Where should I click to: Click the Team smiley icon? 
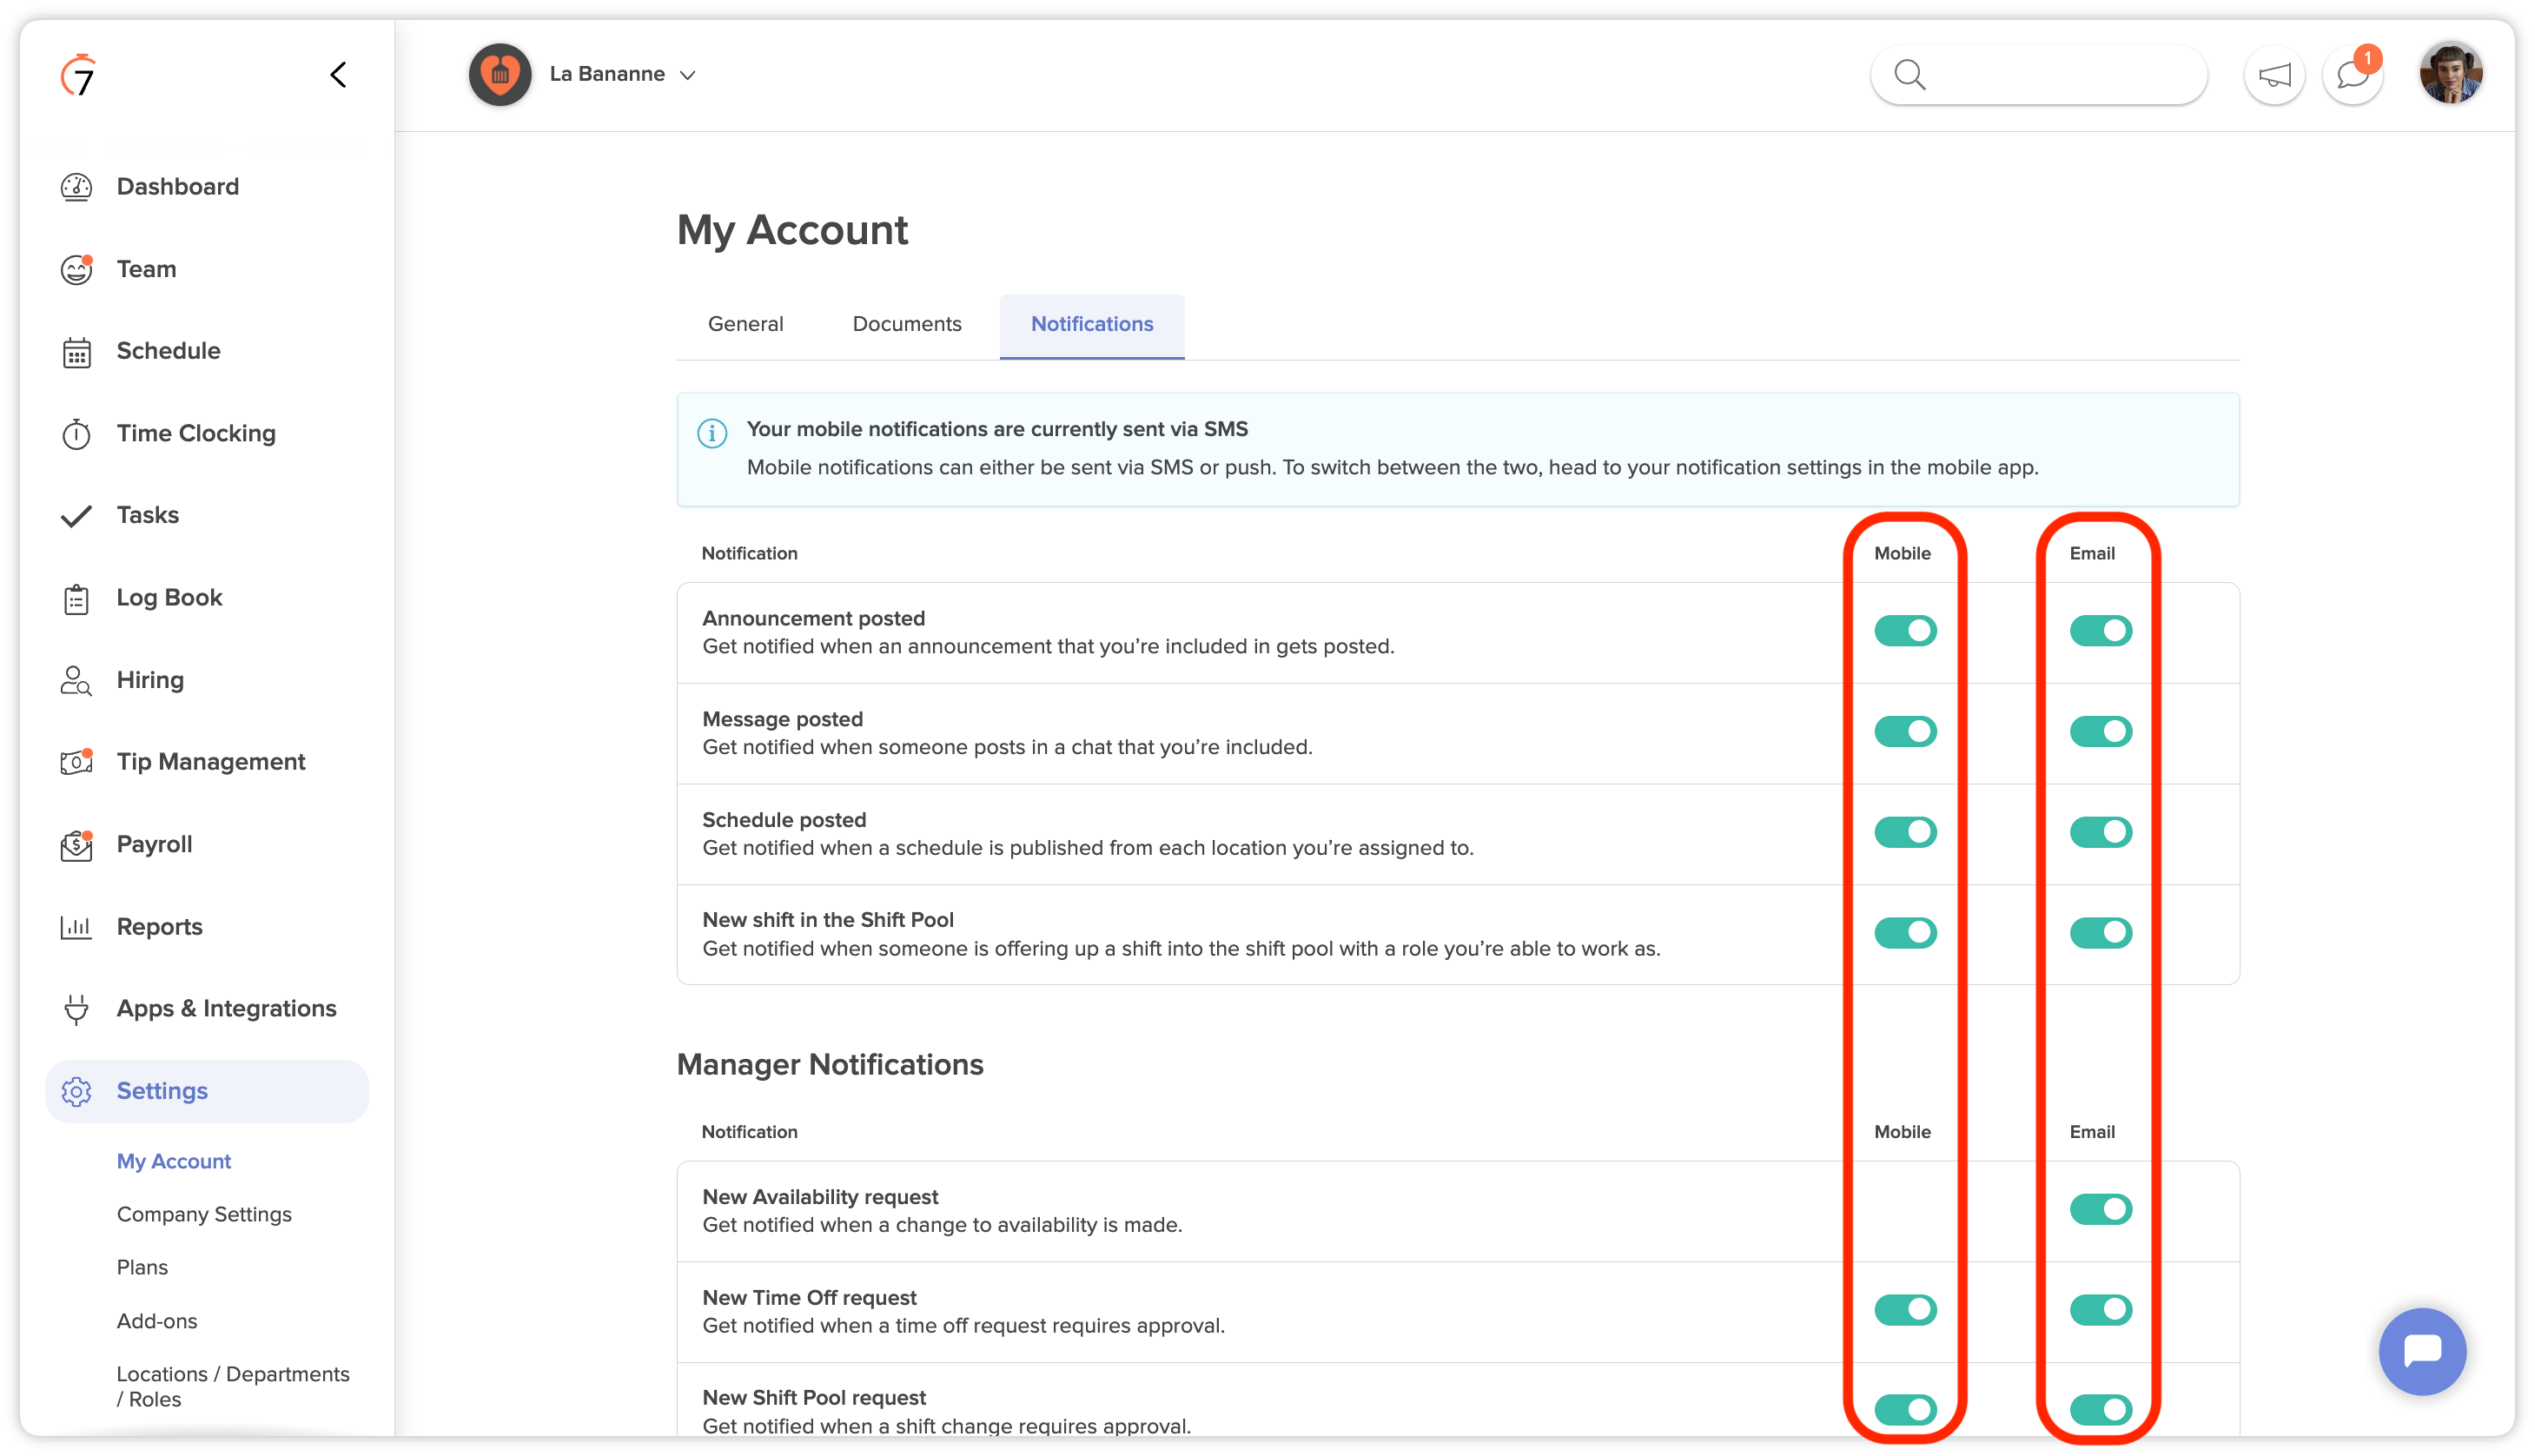pyautogui.click(x=76, y=269)
